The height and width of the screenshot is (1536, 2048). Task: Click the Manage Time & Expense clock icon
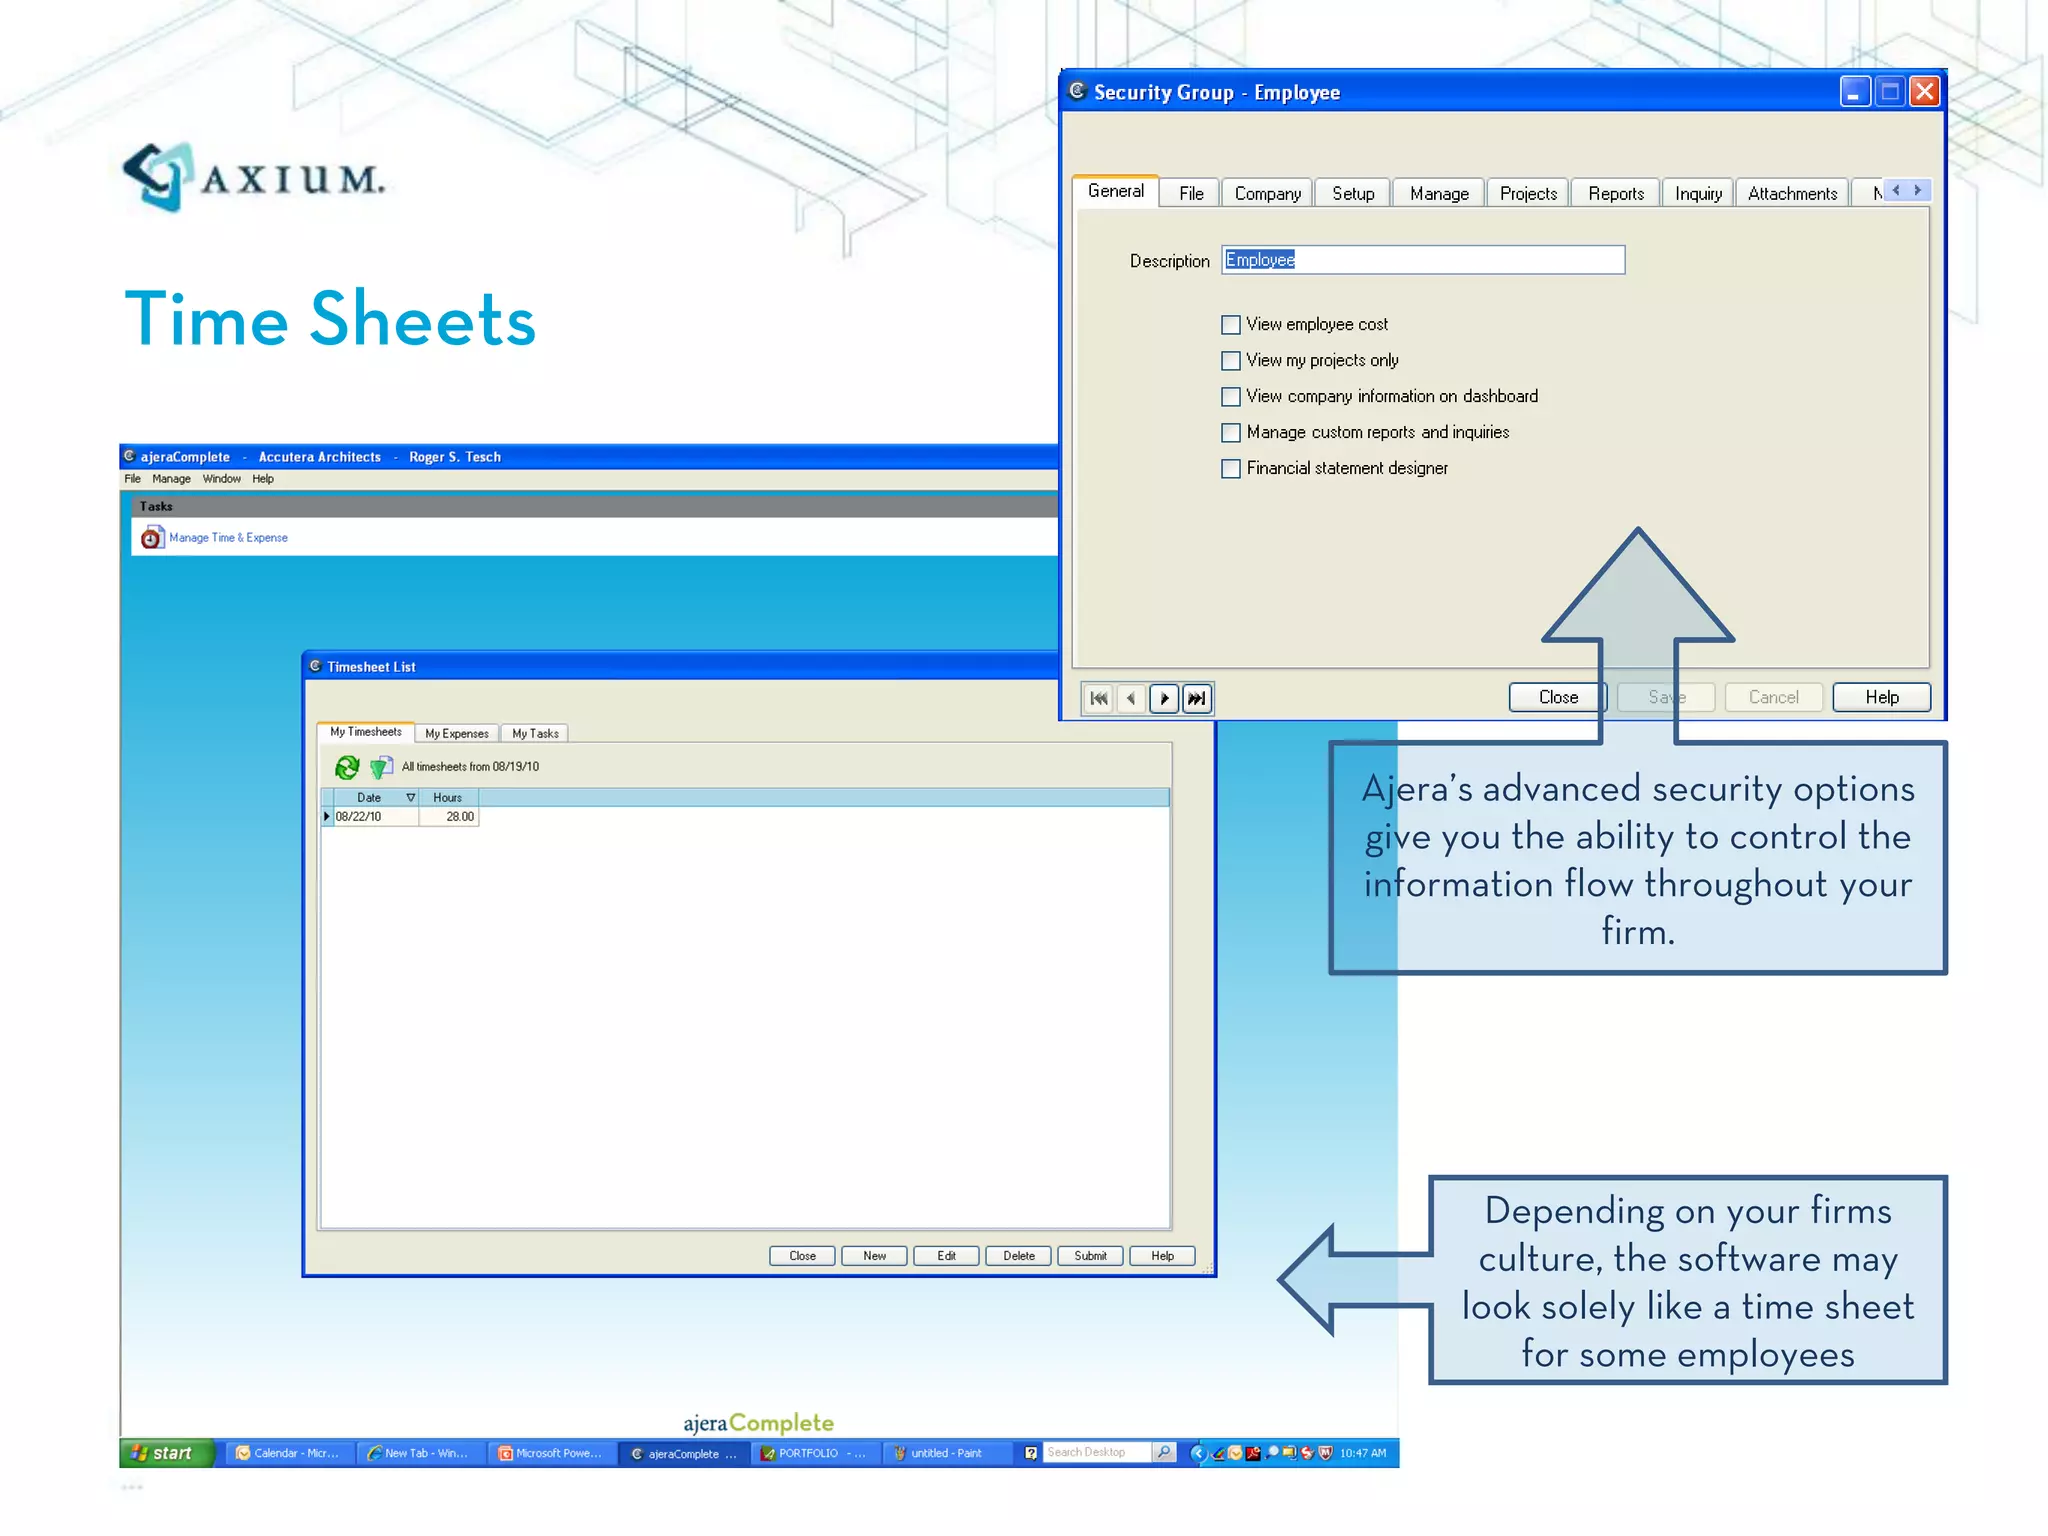(151, 538)
